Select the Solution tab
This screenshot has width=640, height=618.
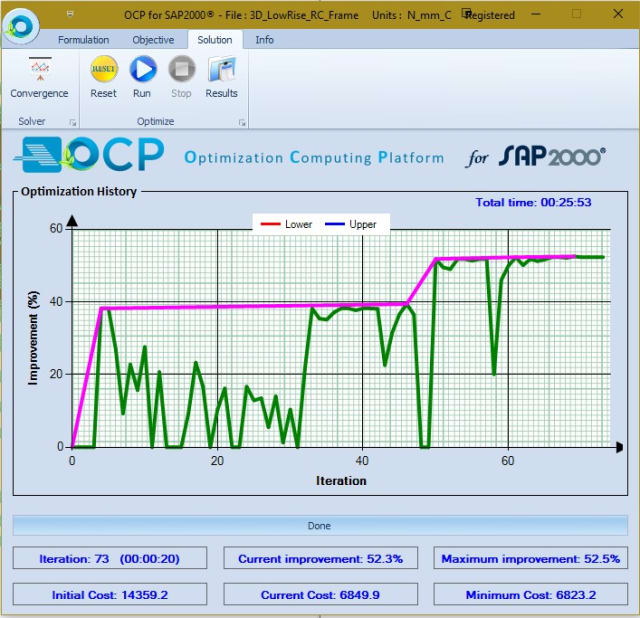[215, 40]
